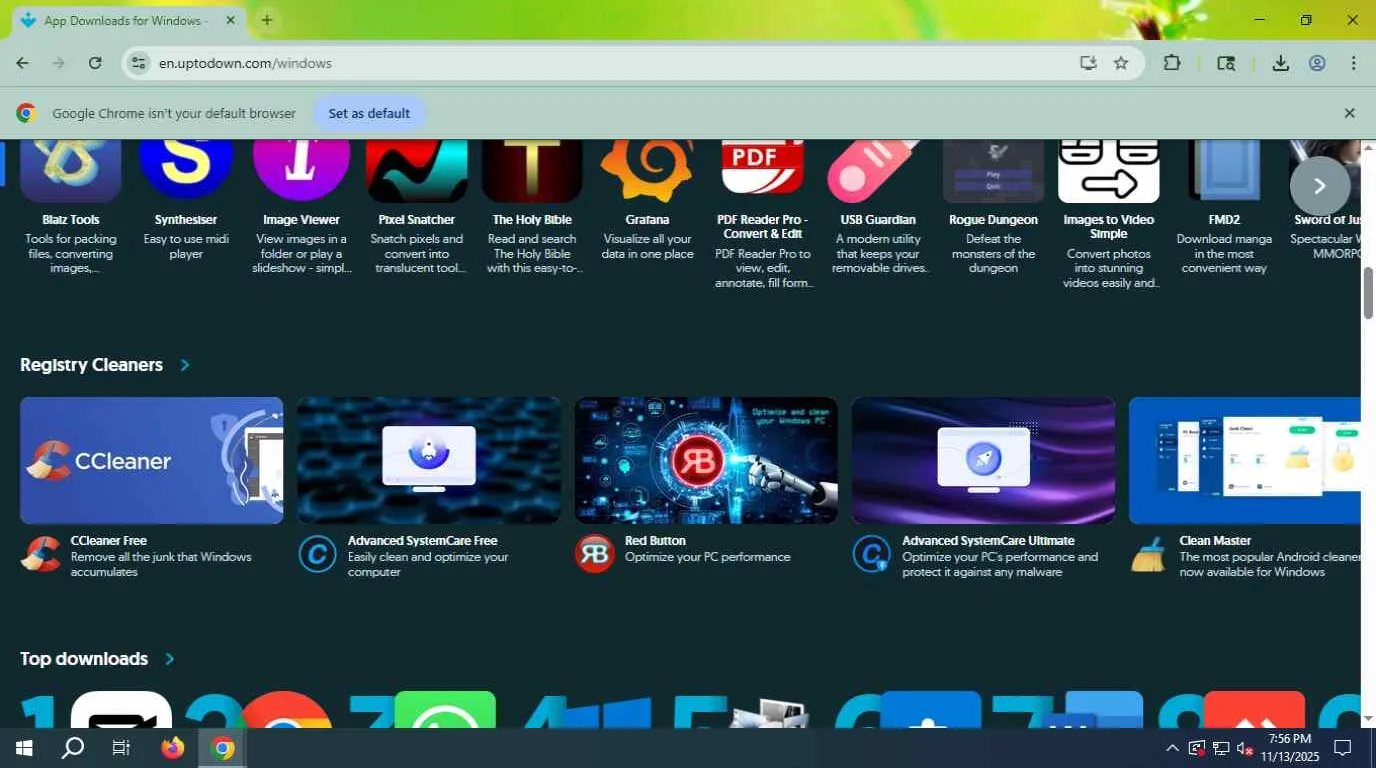Open the Red Button title link
This screenshot has width=1376, height=768.
coord(655,541)
